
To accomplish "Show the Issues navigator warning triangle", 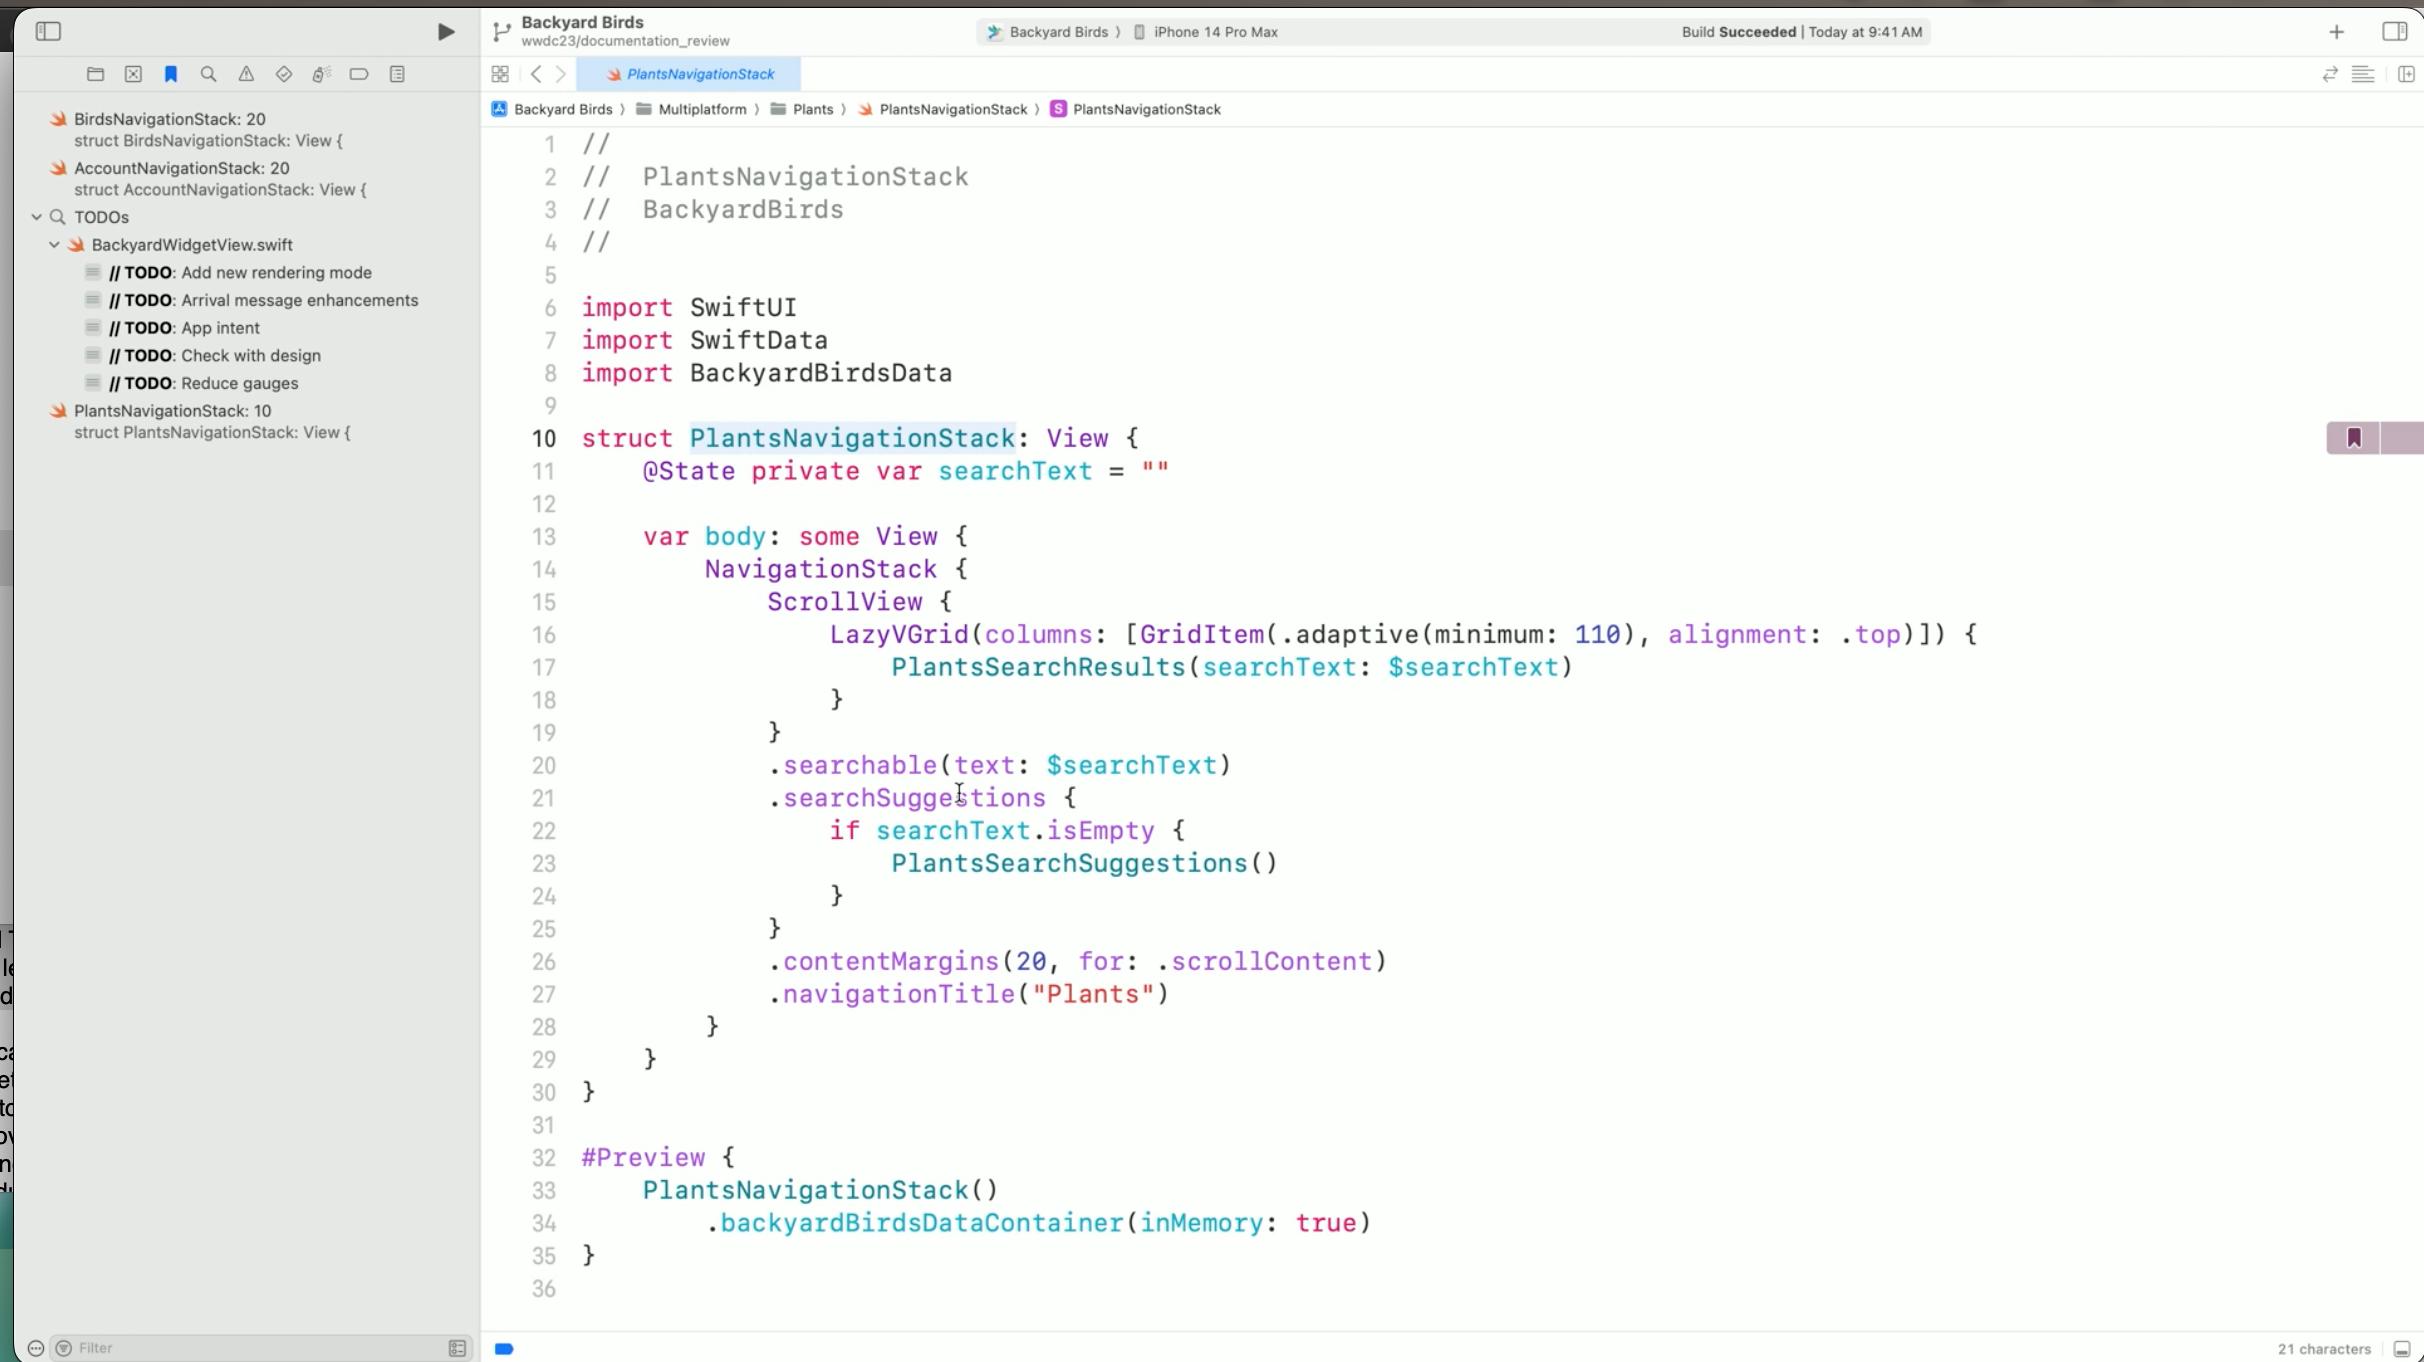I will tap(246, 73).
